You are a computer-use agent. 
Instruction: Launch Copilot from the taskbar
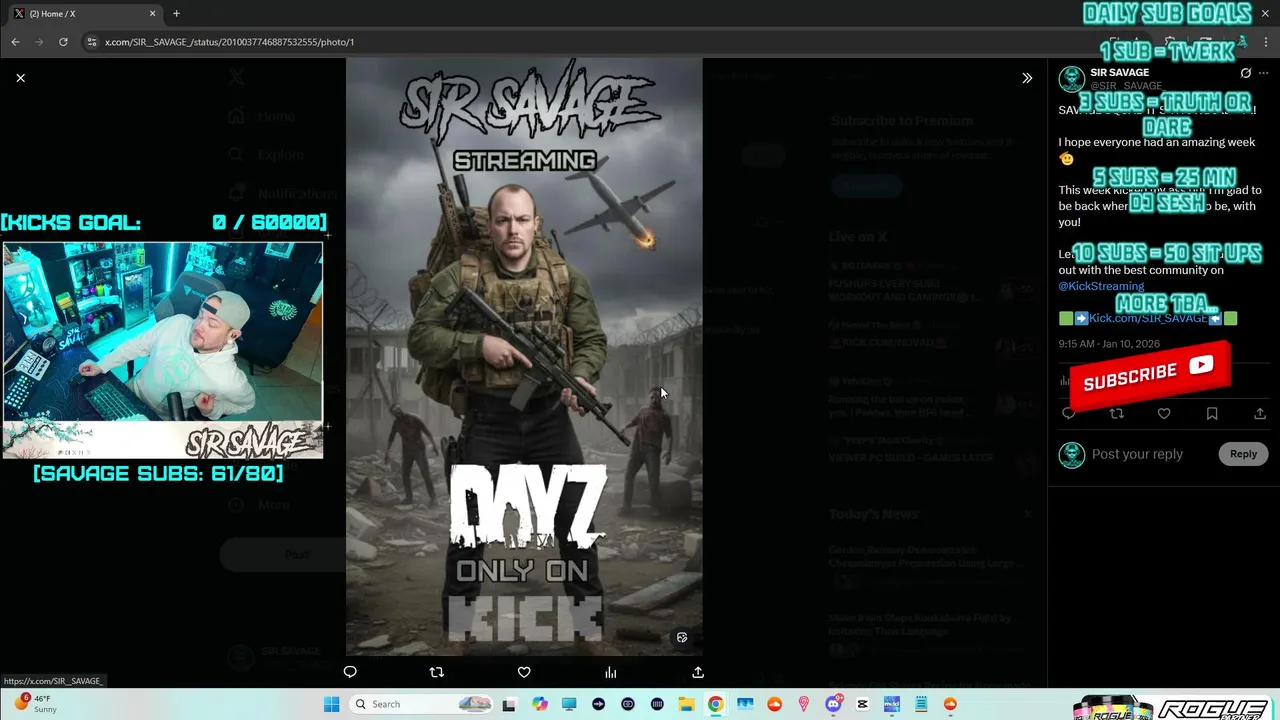[x=540, y=704]
